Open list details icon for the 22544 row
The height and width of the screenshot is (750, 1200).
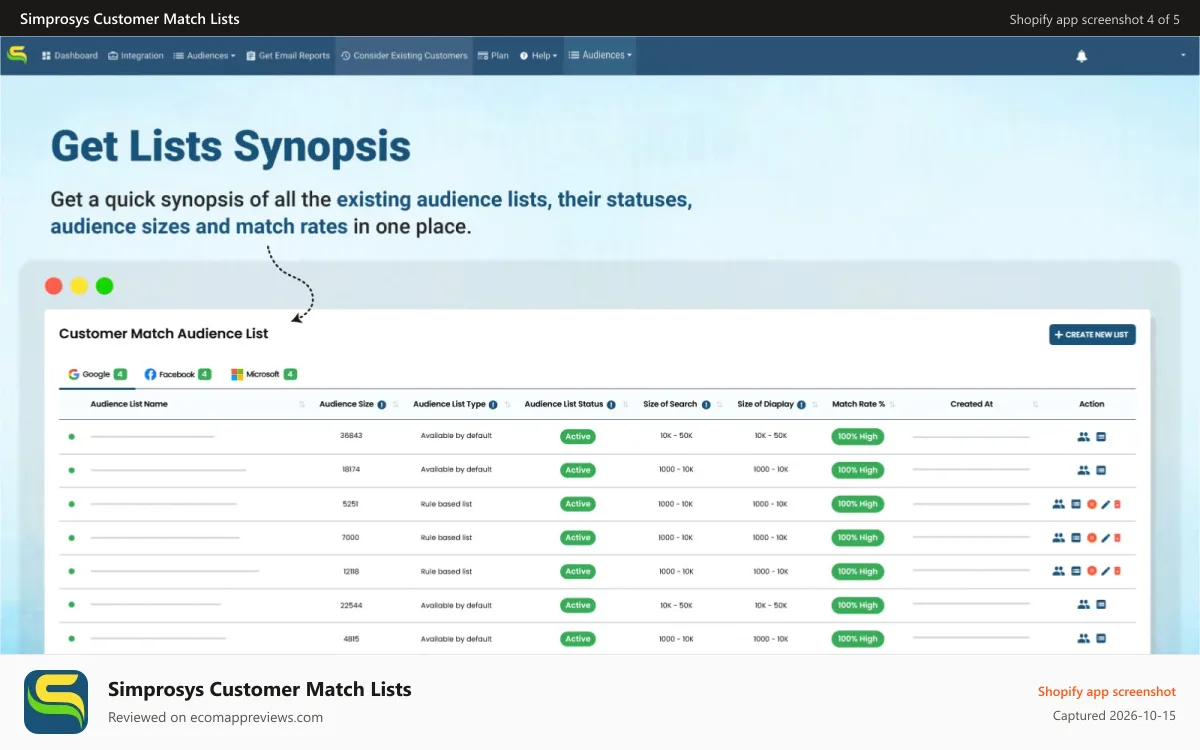[x=1101, y=605]
